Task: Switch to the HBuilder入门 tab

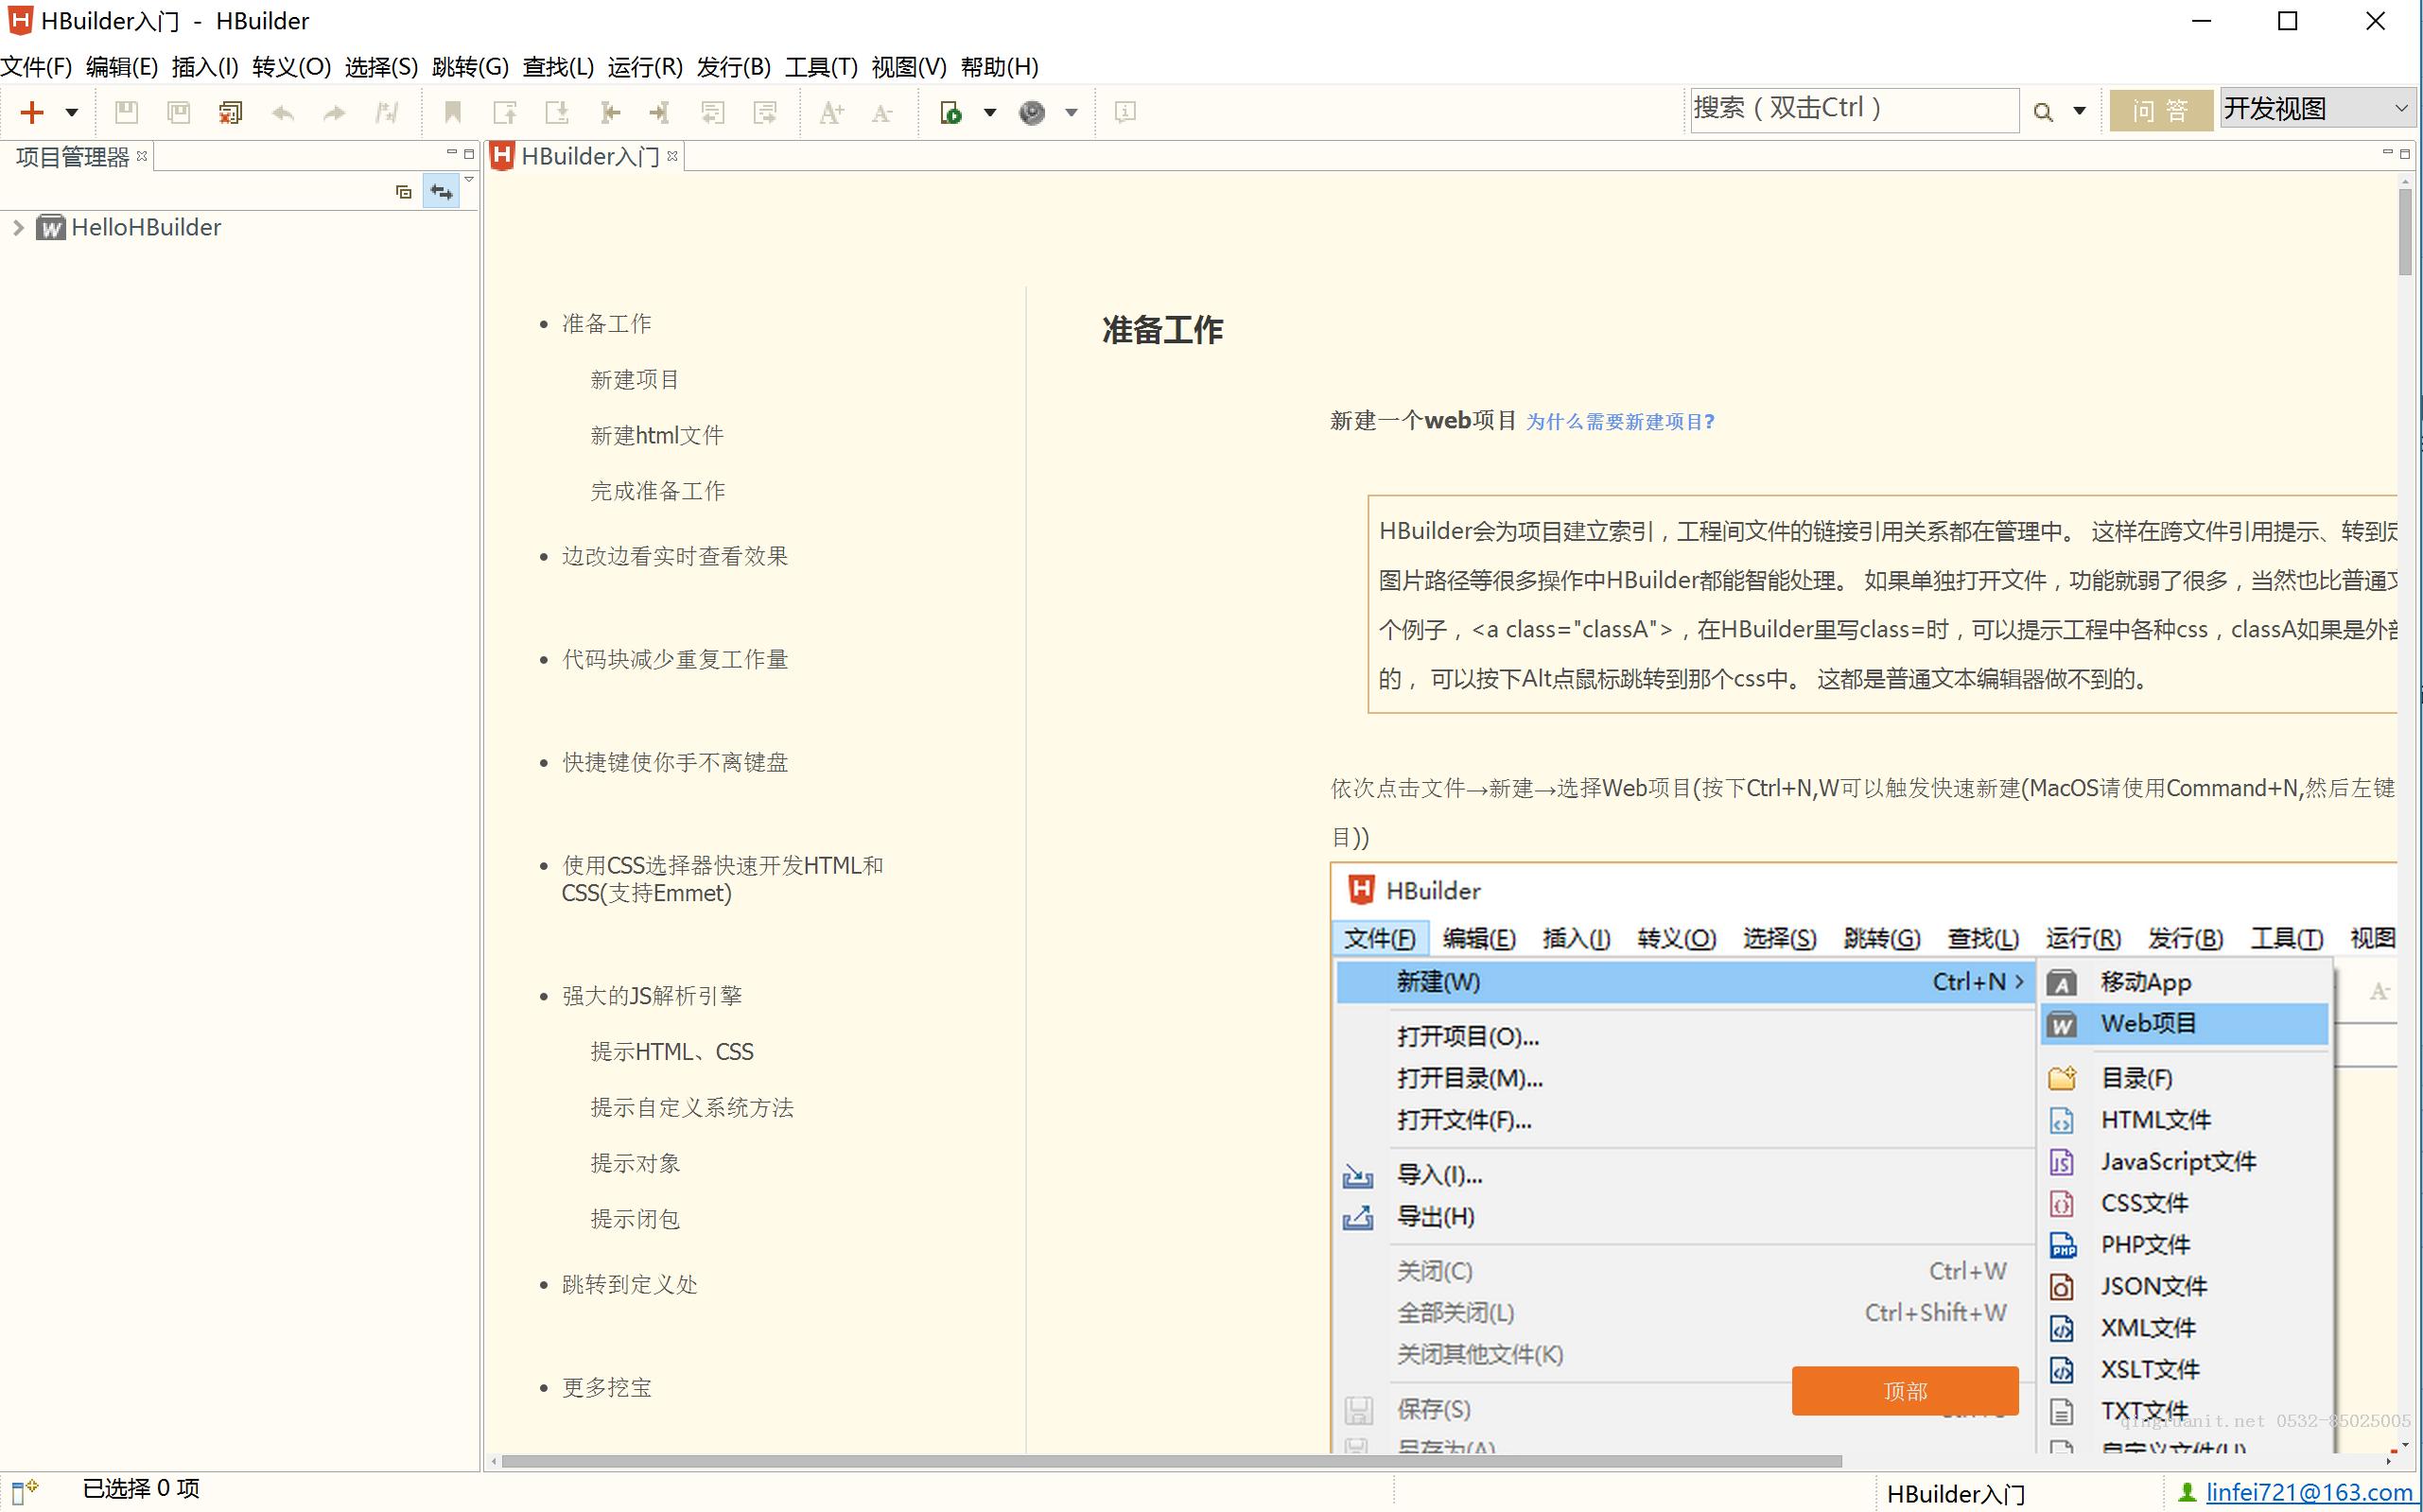Action: (x=590, y=156)
